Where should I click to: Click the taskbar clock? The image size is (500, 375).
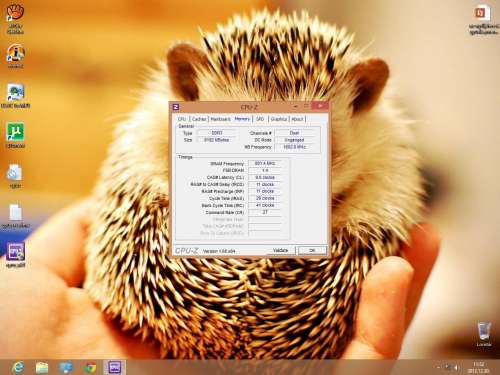point(479,367)
